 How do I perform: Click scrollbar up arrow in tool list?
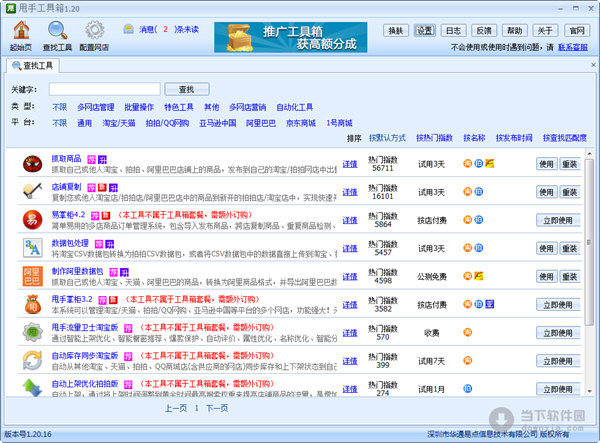coord(589,153)
